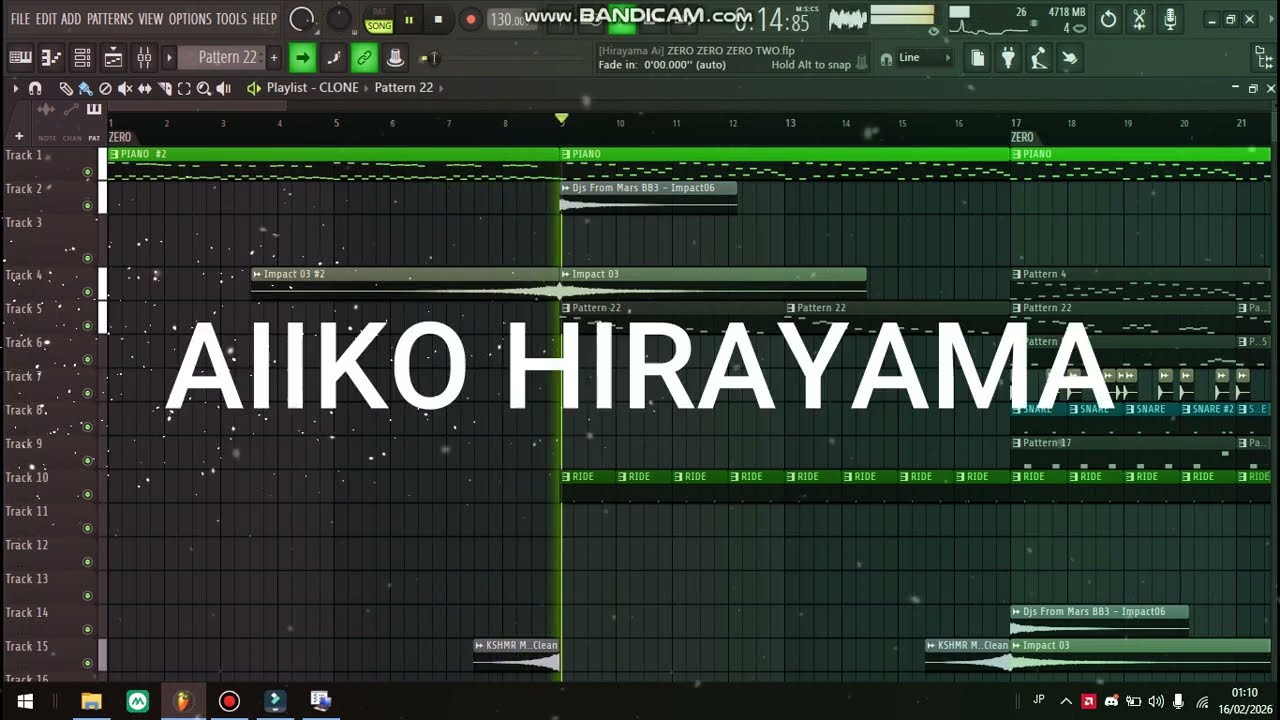The image size is (1280, 720).
Task: Stop playback with the stop button
Action: click(438, 20)
